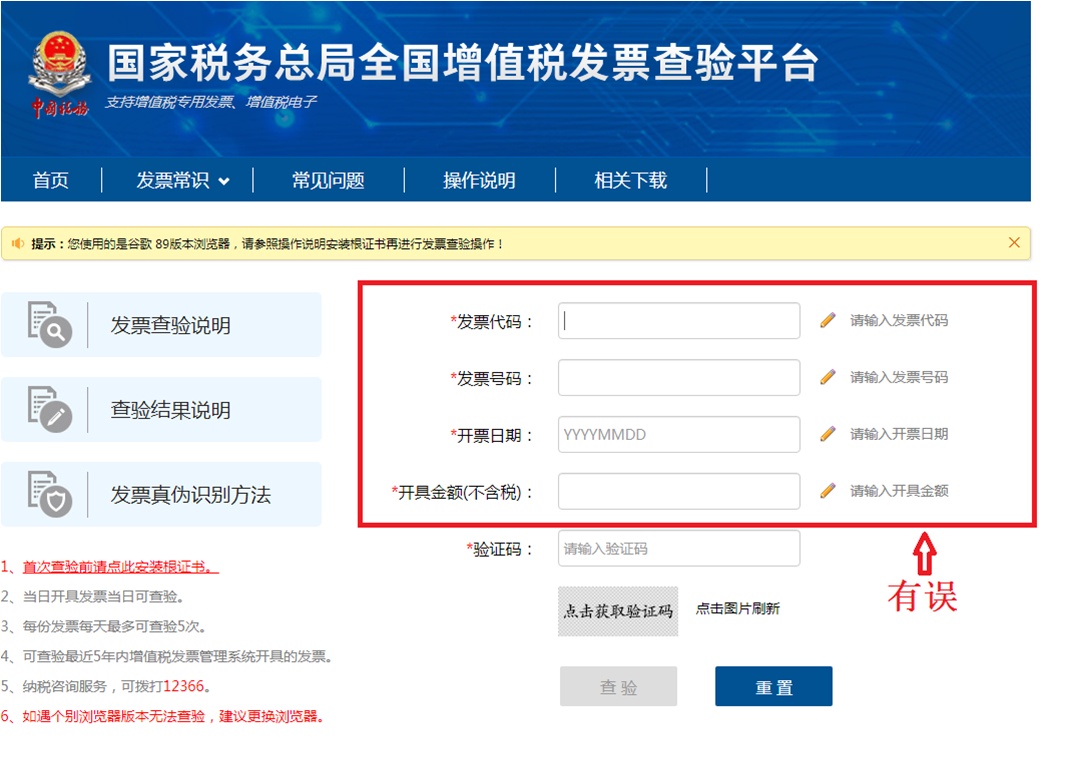The image size is (1067, 778).
Task: Click the pencil icon beside 发票号码 field
Action: tap(827, 377)
